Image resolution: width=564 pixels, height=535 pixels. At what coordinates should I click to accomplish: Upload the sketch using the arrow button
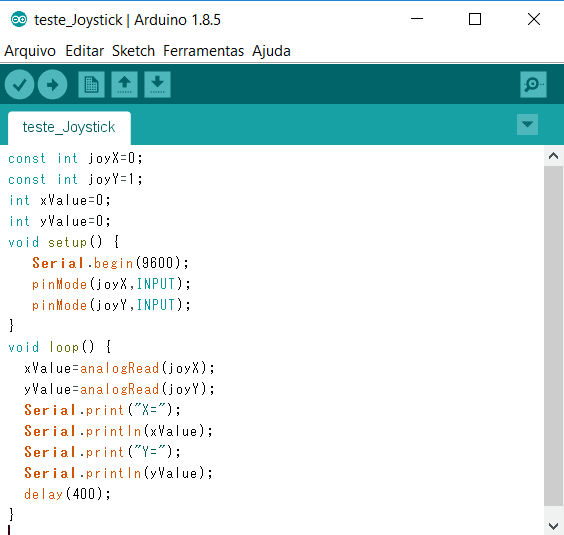coord(53,85)
